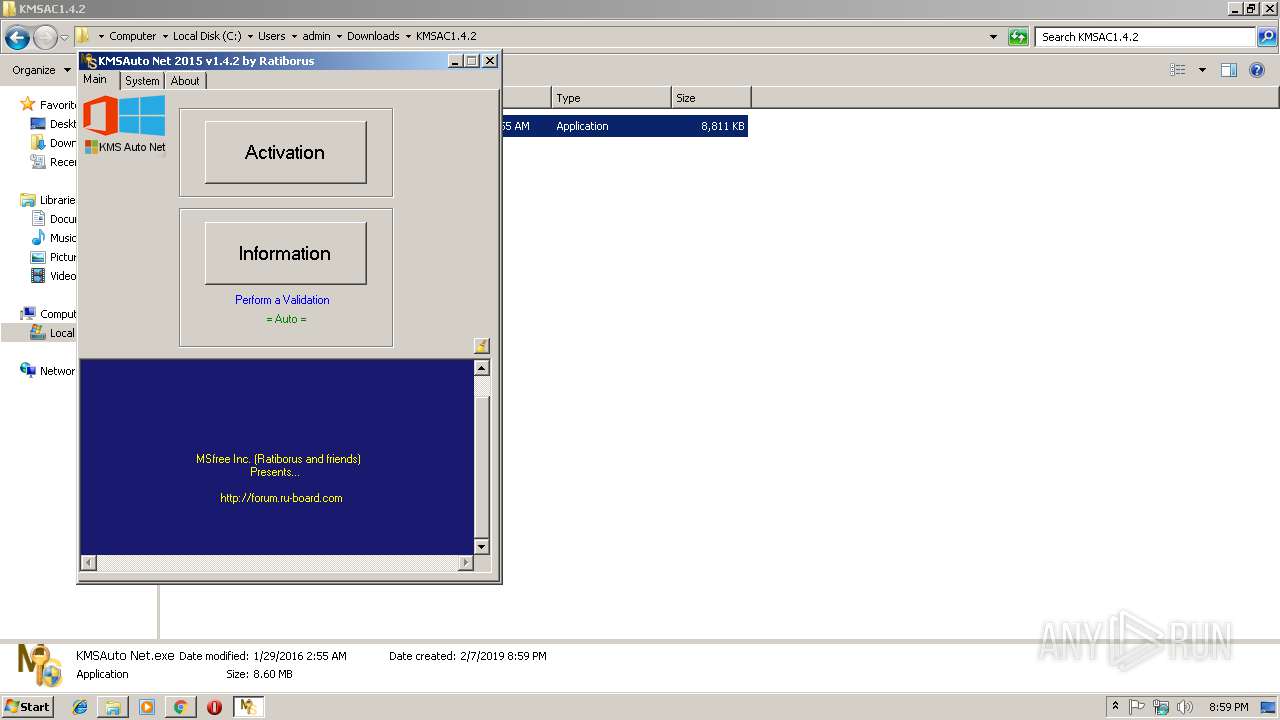Click the Explorer Help question mark icon
The image size is (1280, 720).
[1258, 70]
